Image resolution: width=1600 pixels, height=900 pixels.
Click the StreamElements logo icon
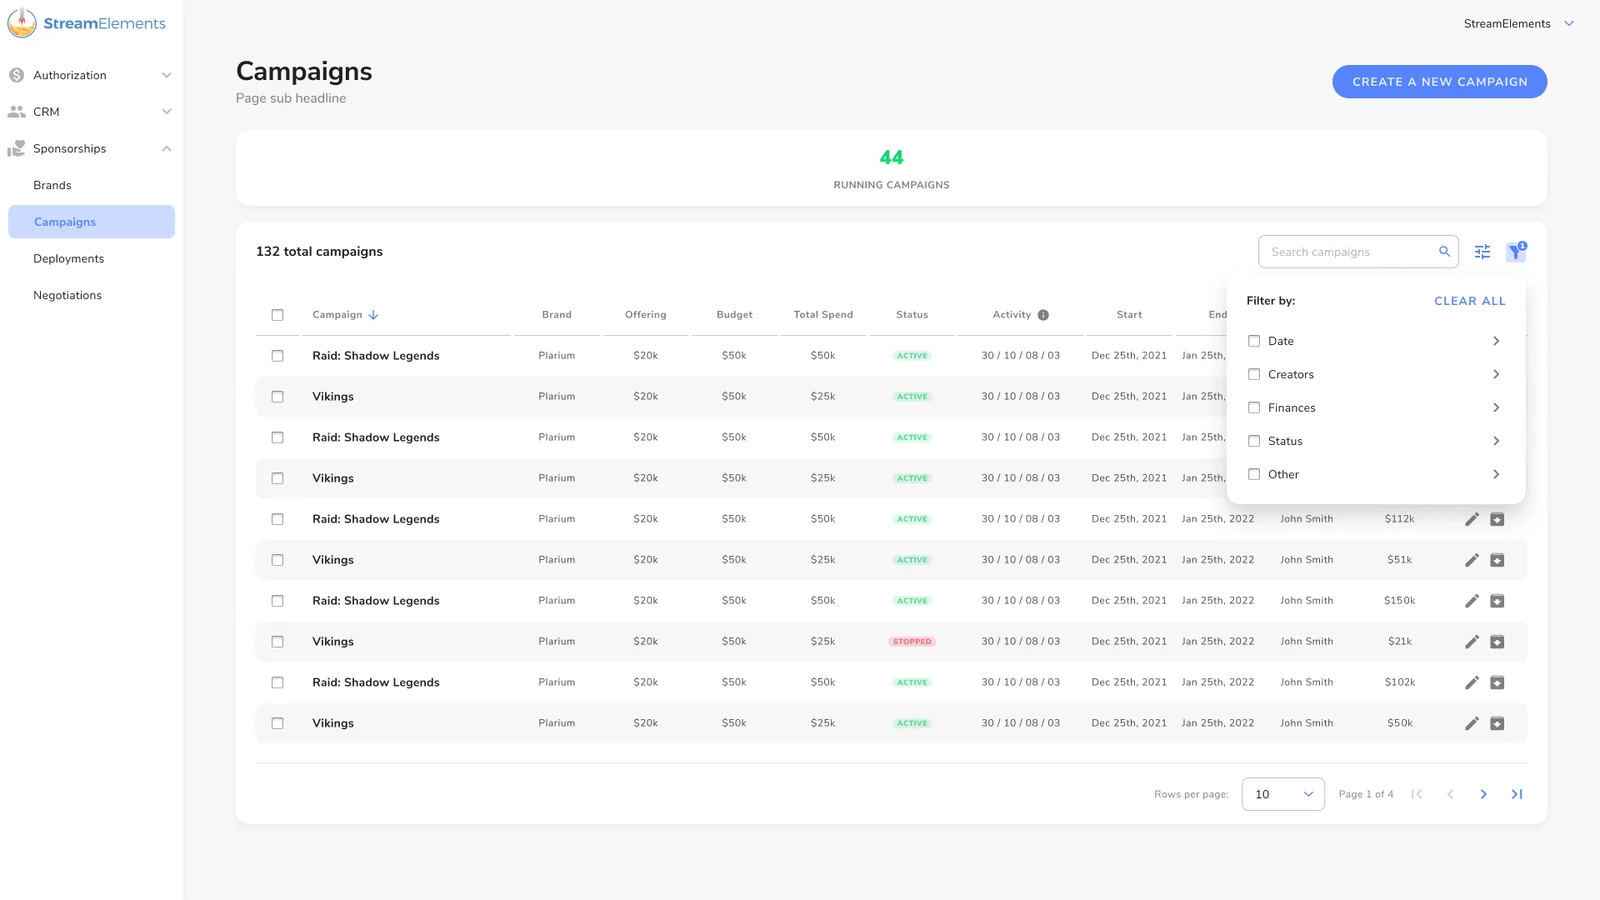tap(22, 23)
